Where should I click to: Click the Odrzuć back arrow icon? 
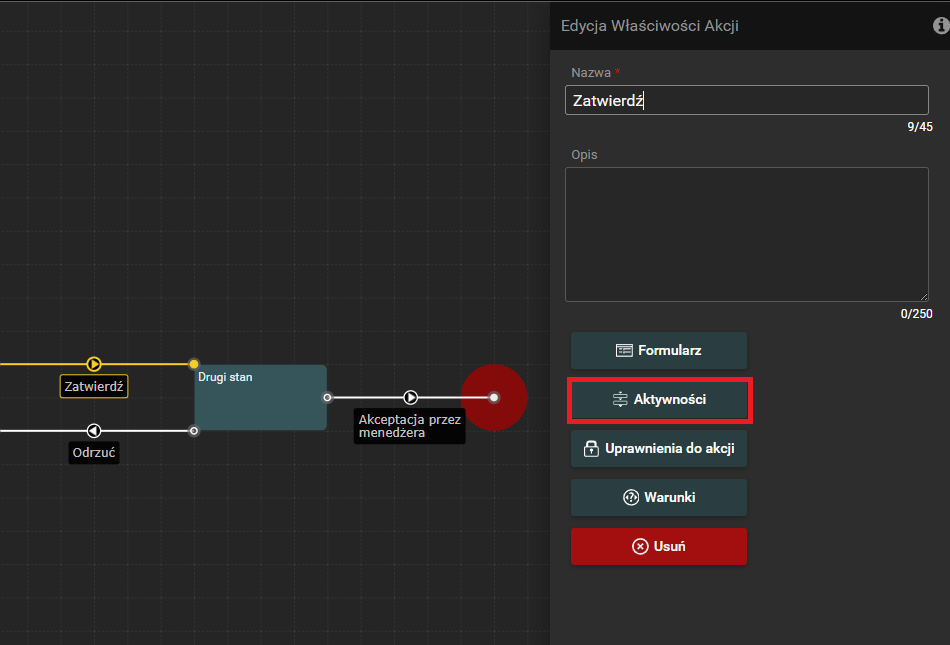(x=94, y=431)
